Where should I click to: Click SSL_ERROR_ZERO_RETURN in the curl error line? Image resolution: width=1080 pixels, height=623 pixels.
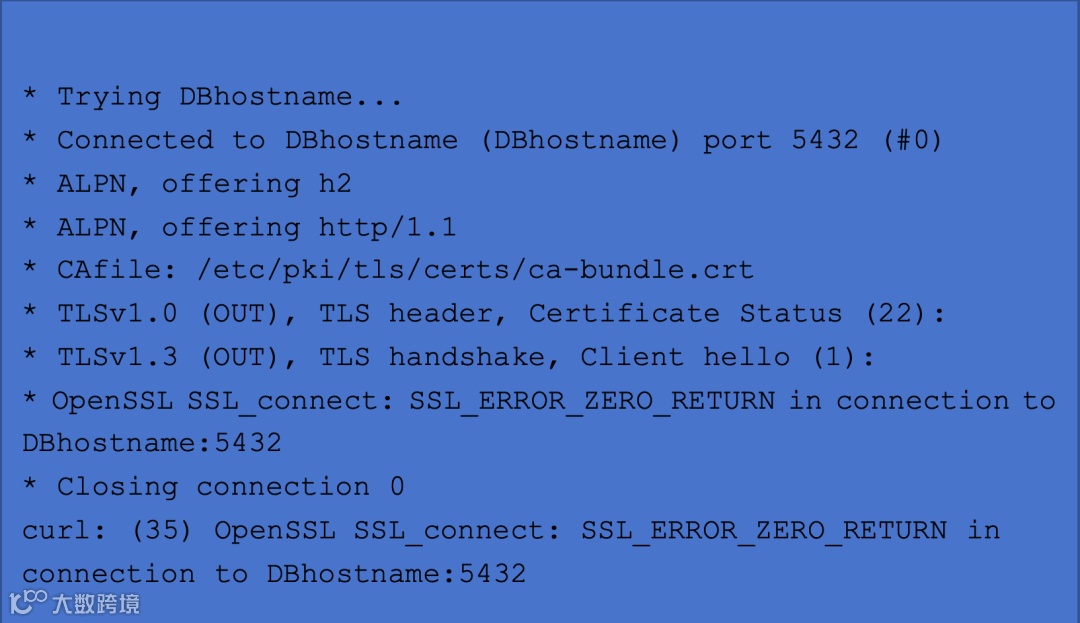[x=763, y=530]
